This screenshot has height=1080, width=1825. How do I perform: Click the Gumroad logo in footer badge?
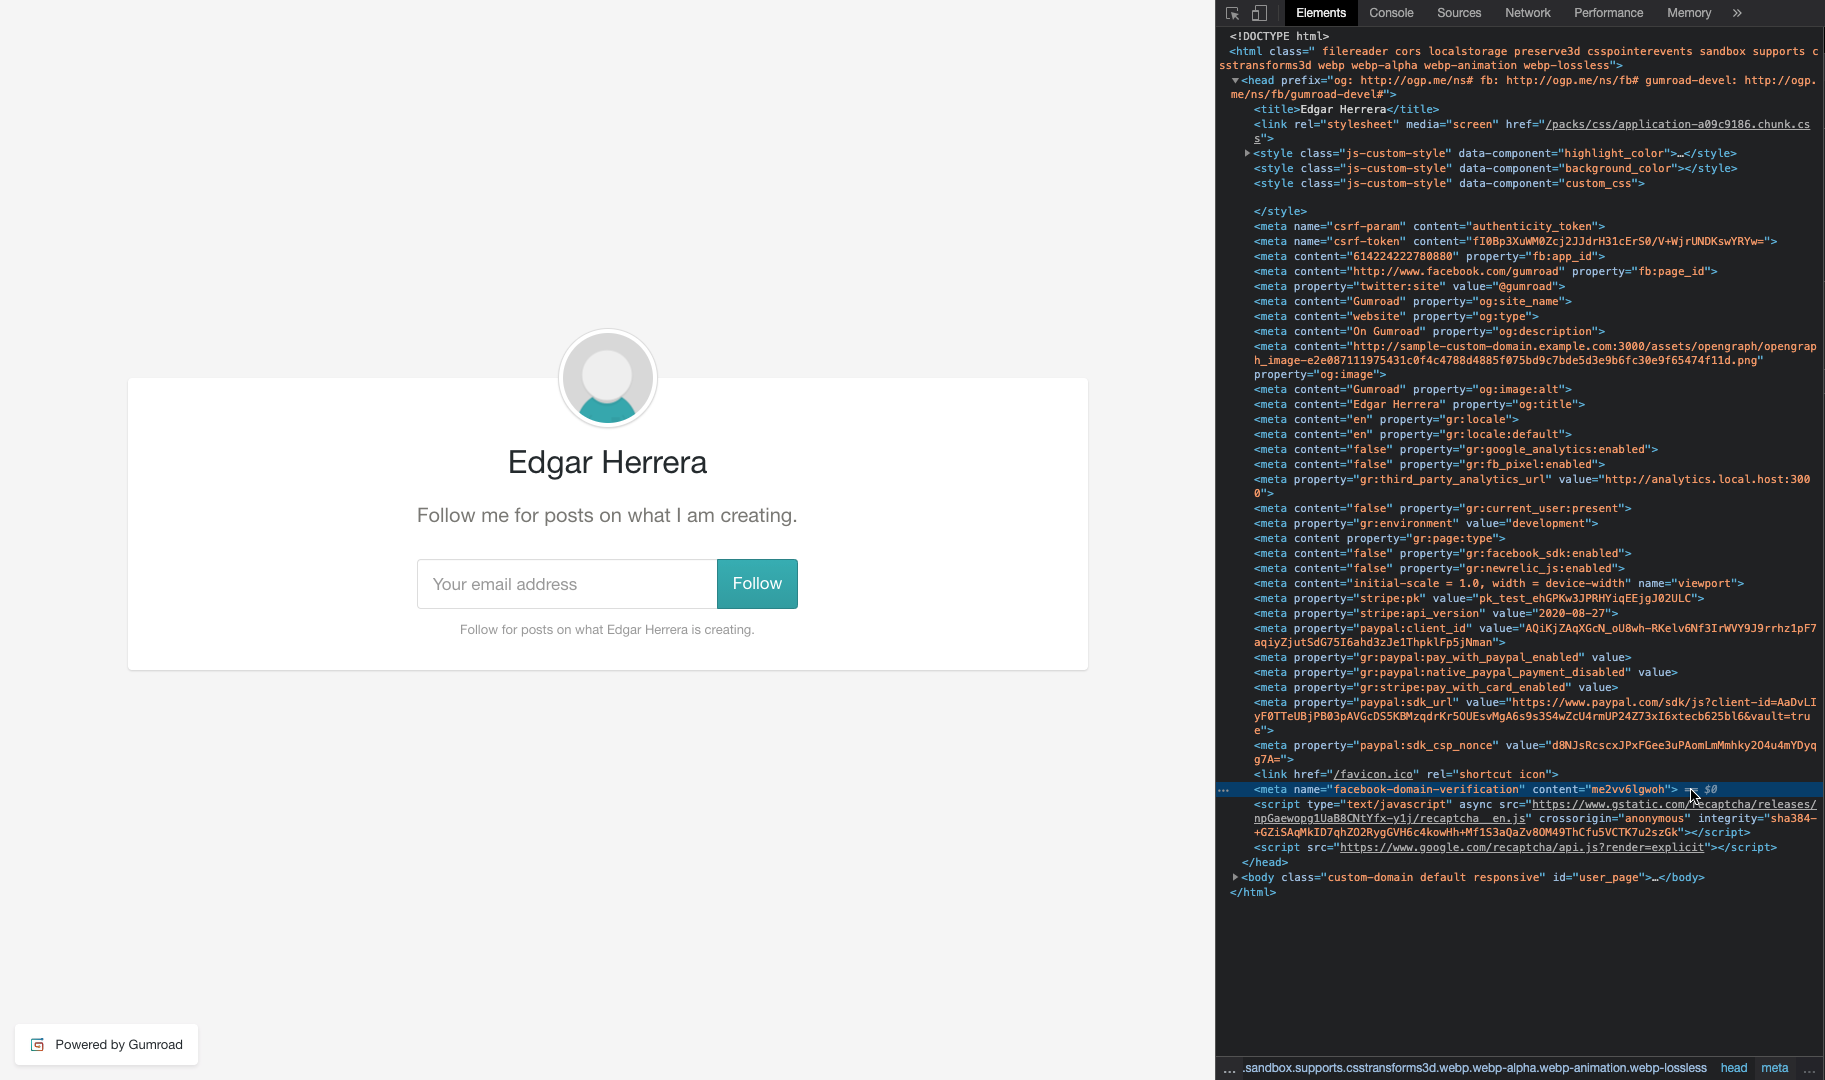37,1045
